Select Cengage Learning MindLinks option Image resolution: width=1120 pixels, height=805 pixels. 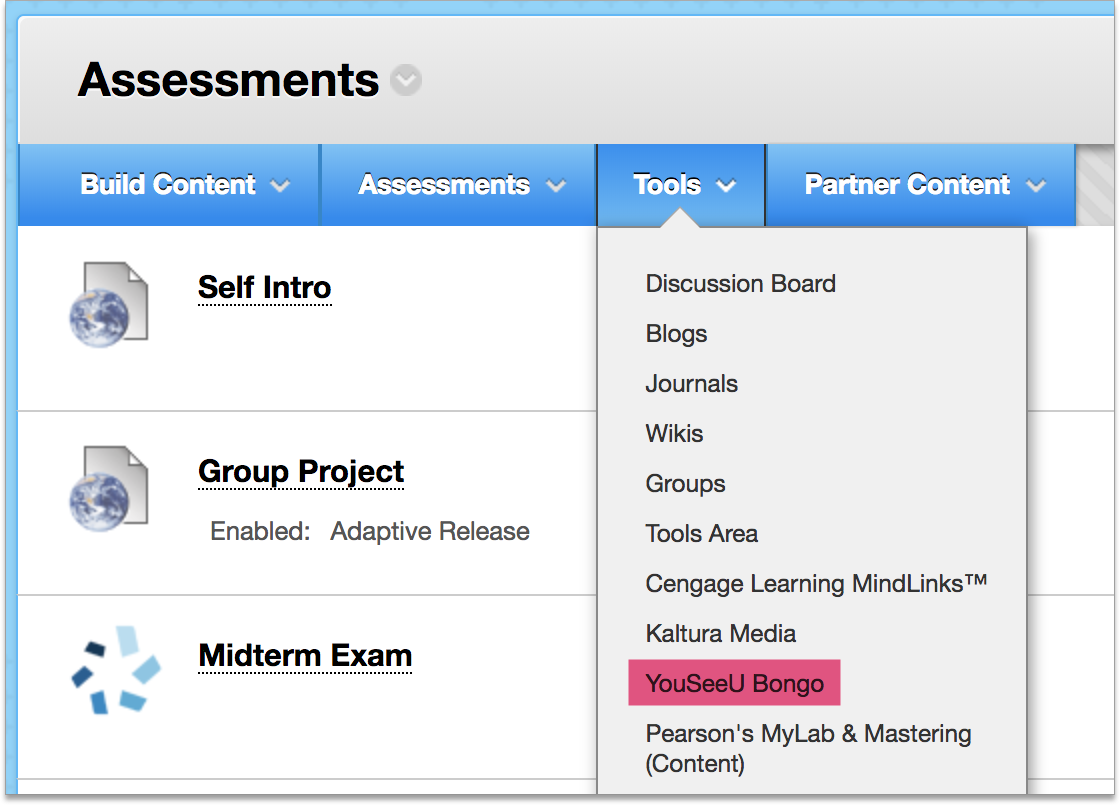point(816,584)
